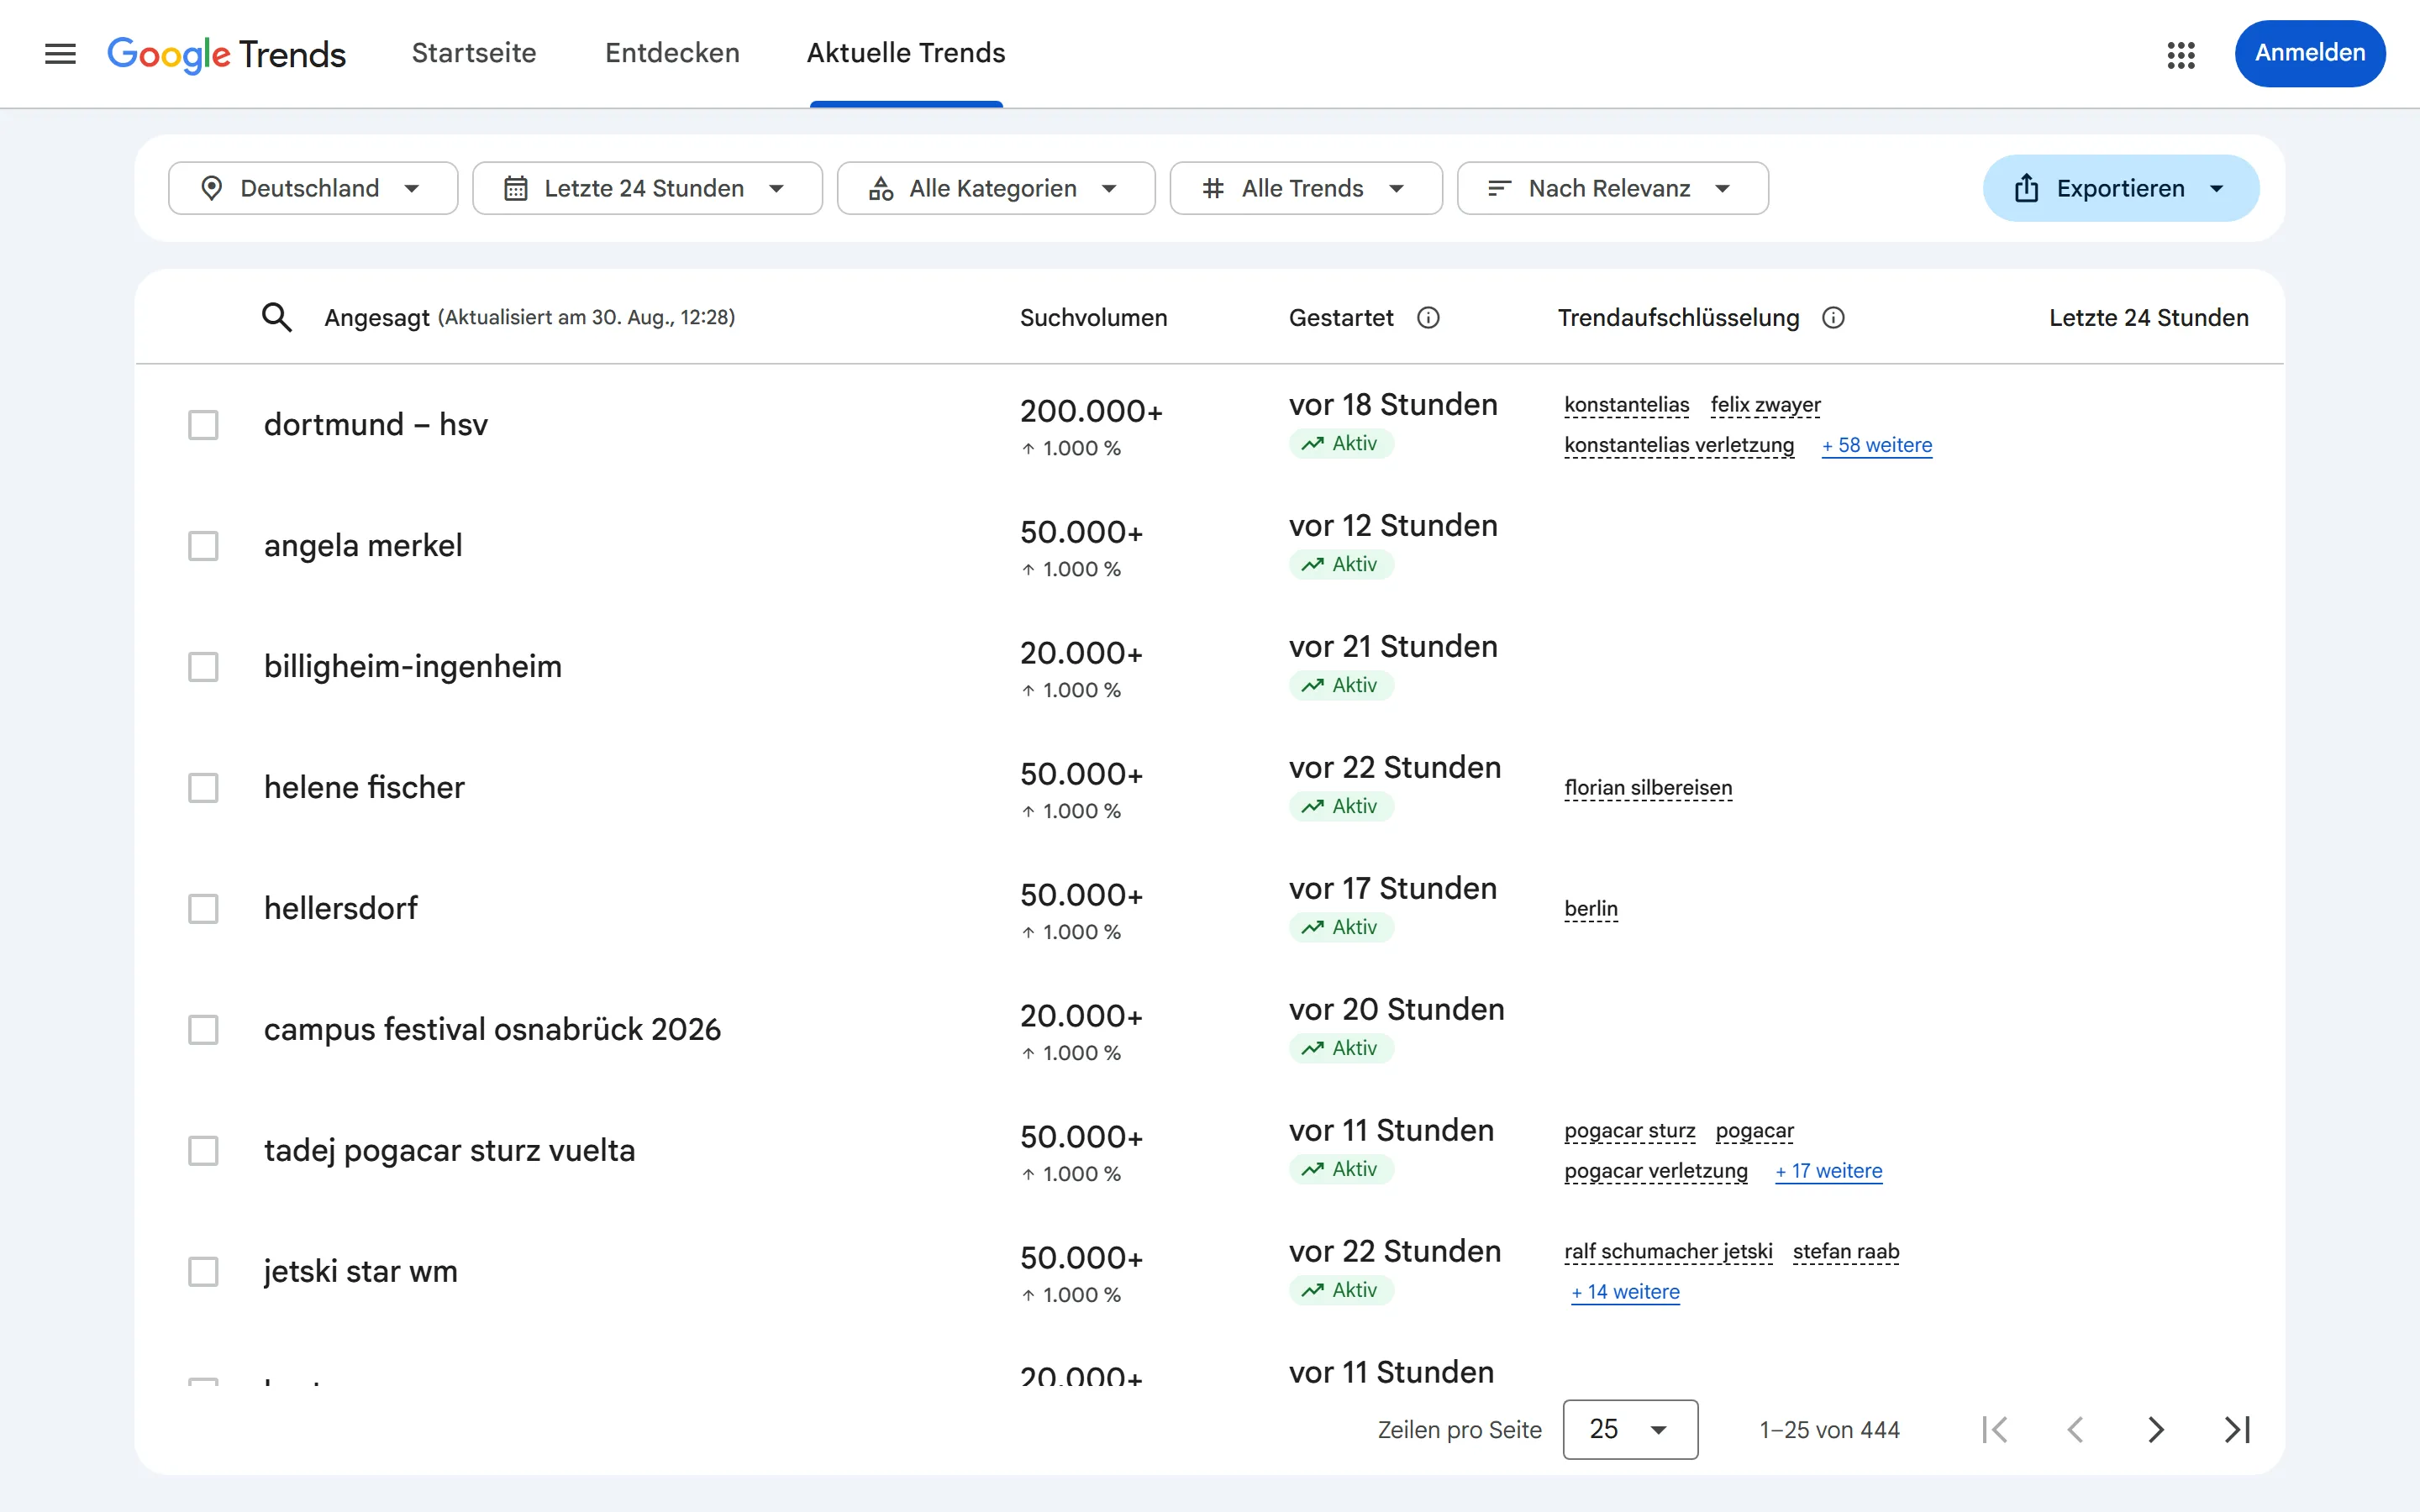Click the dortmund – hsv trend title
The height and width of the screenshot is (1512, 2420).
pos(376,425)
